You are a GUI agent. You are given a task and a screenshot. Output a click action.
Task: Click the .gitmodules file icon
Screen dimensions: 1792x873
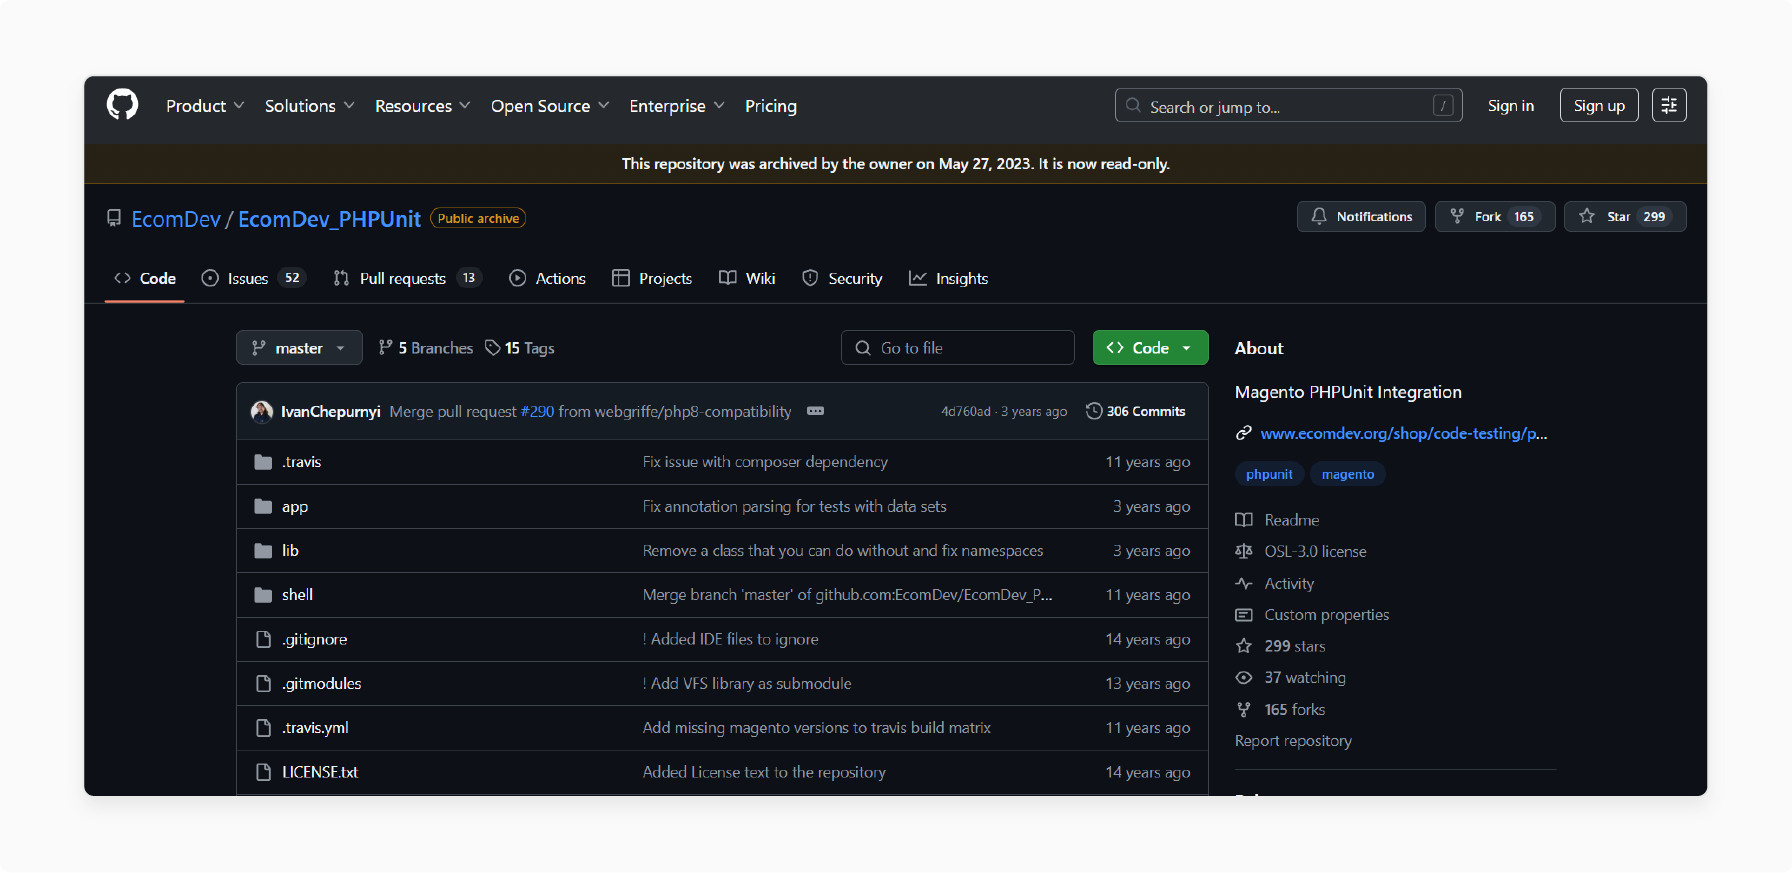pos(263,684)
